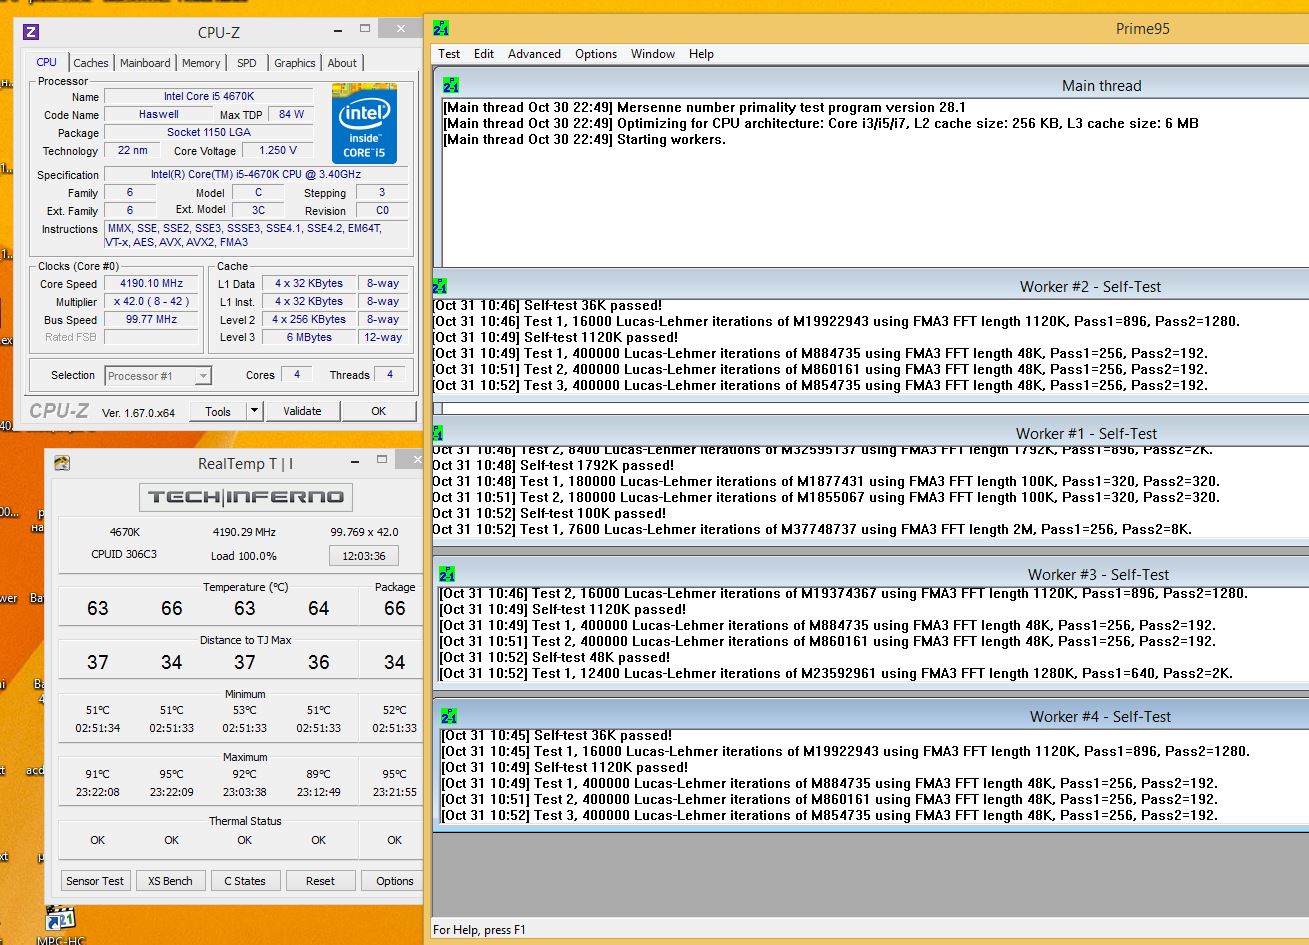The height and width of the screenshot is (945, 1309).
Task: Go to the SPD tab in CPU-Z
Action: [x=247, y=63]
